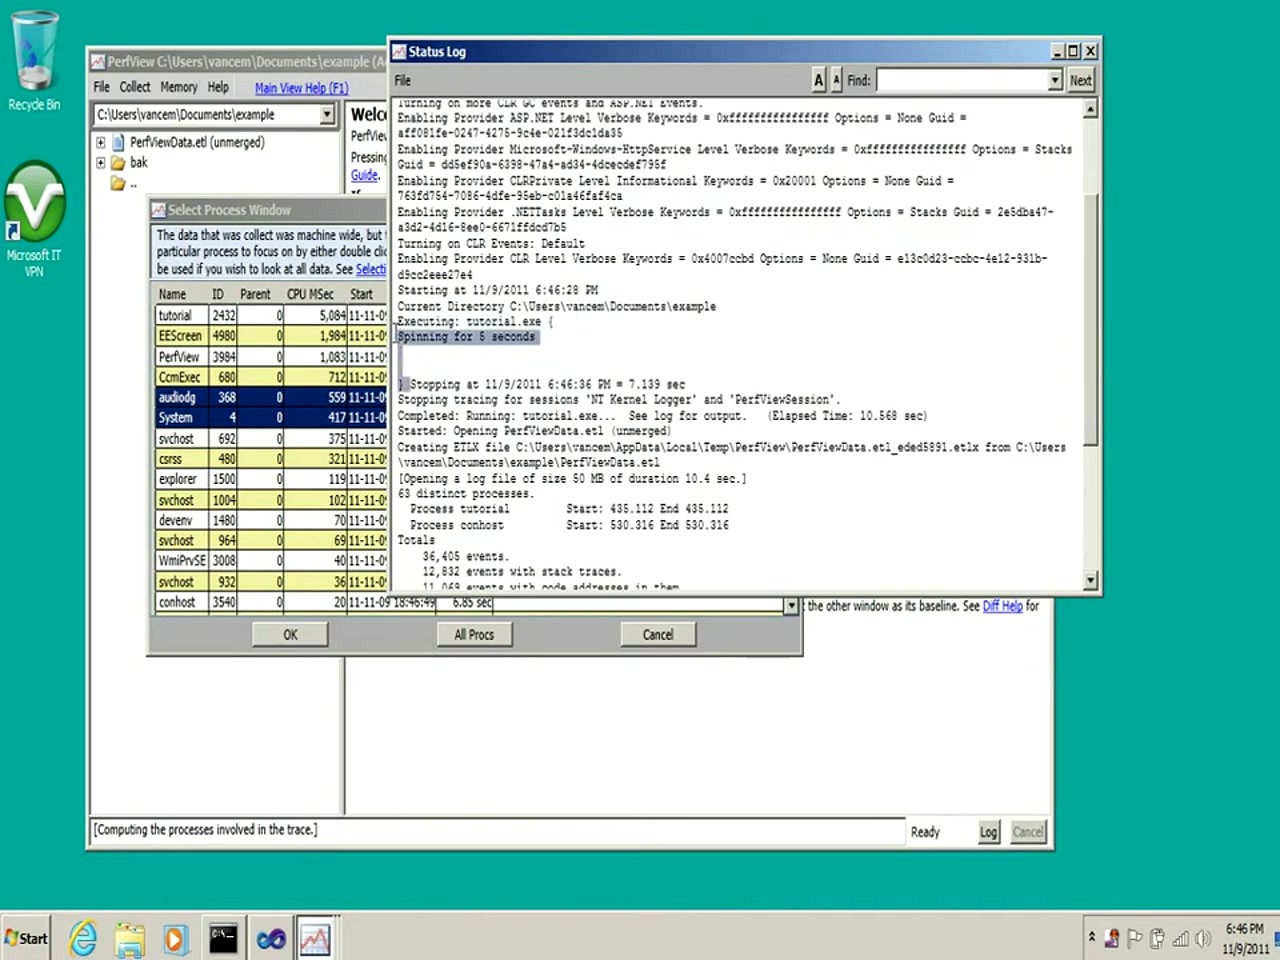Click the All Procs button
Screen dimensions: 1280x960
(474, 634)
